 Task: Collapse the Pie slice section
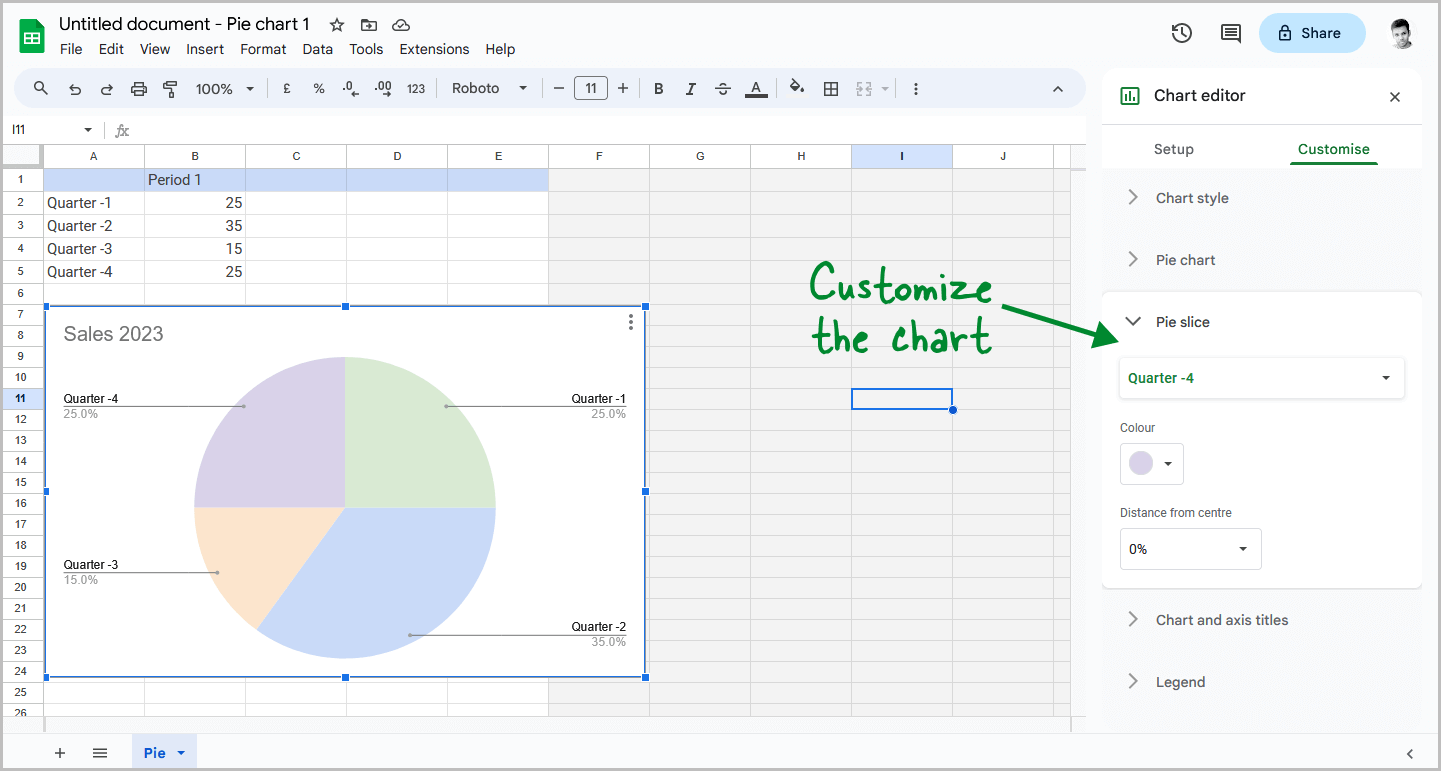point(1262,322)
